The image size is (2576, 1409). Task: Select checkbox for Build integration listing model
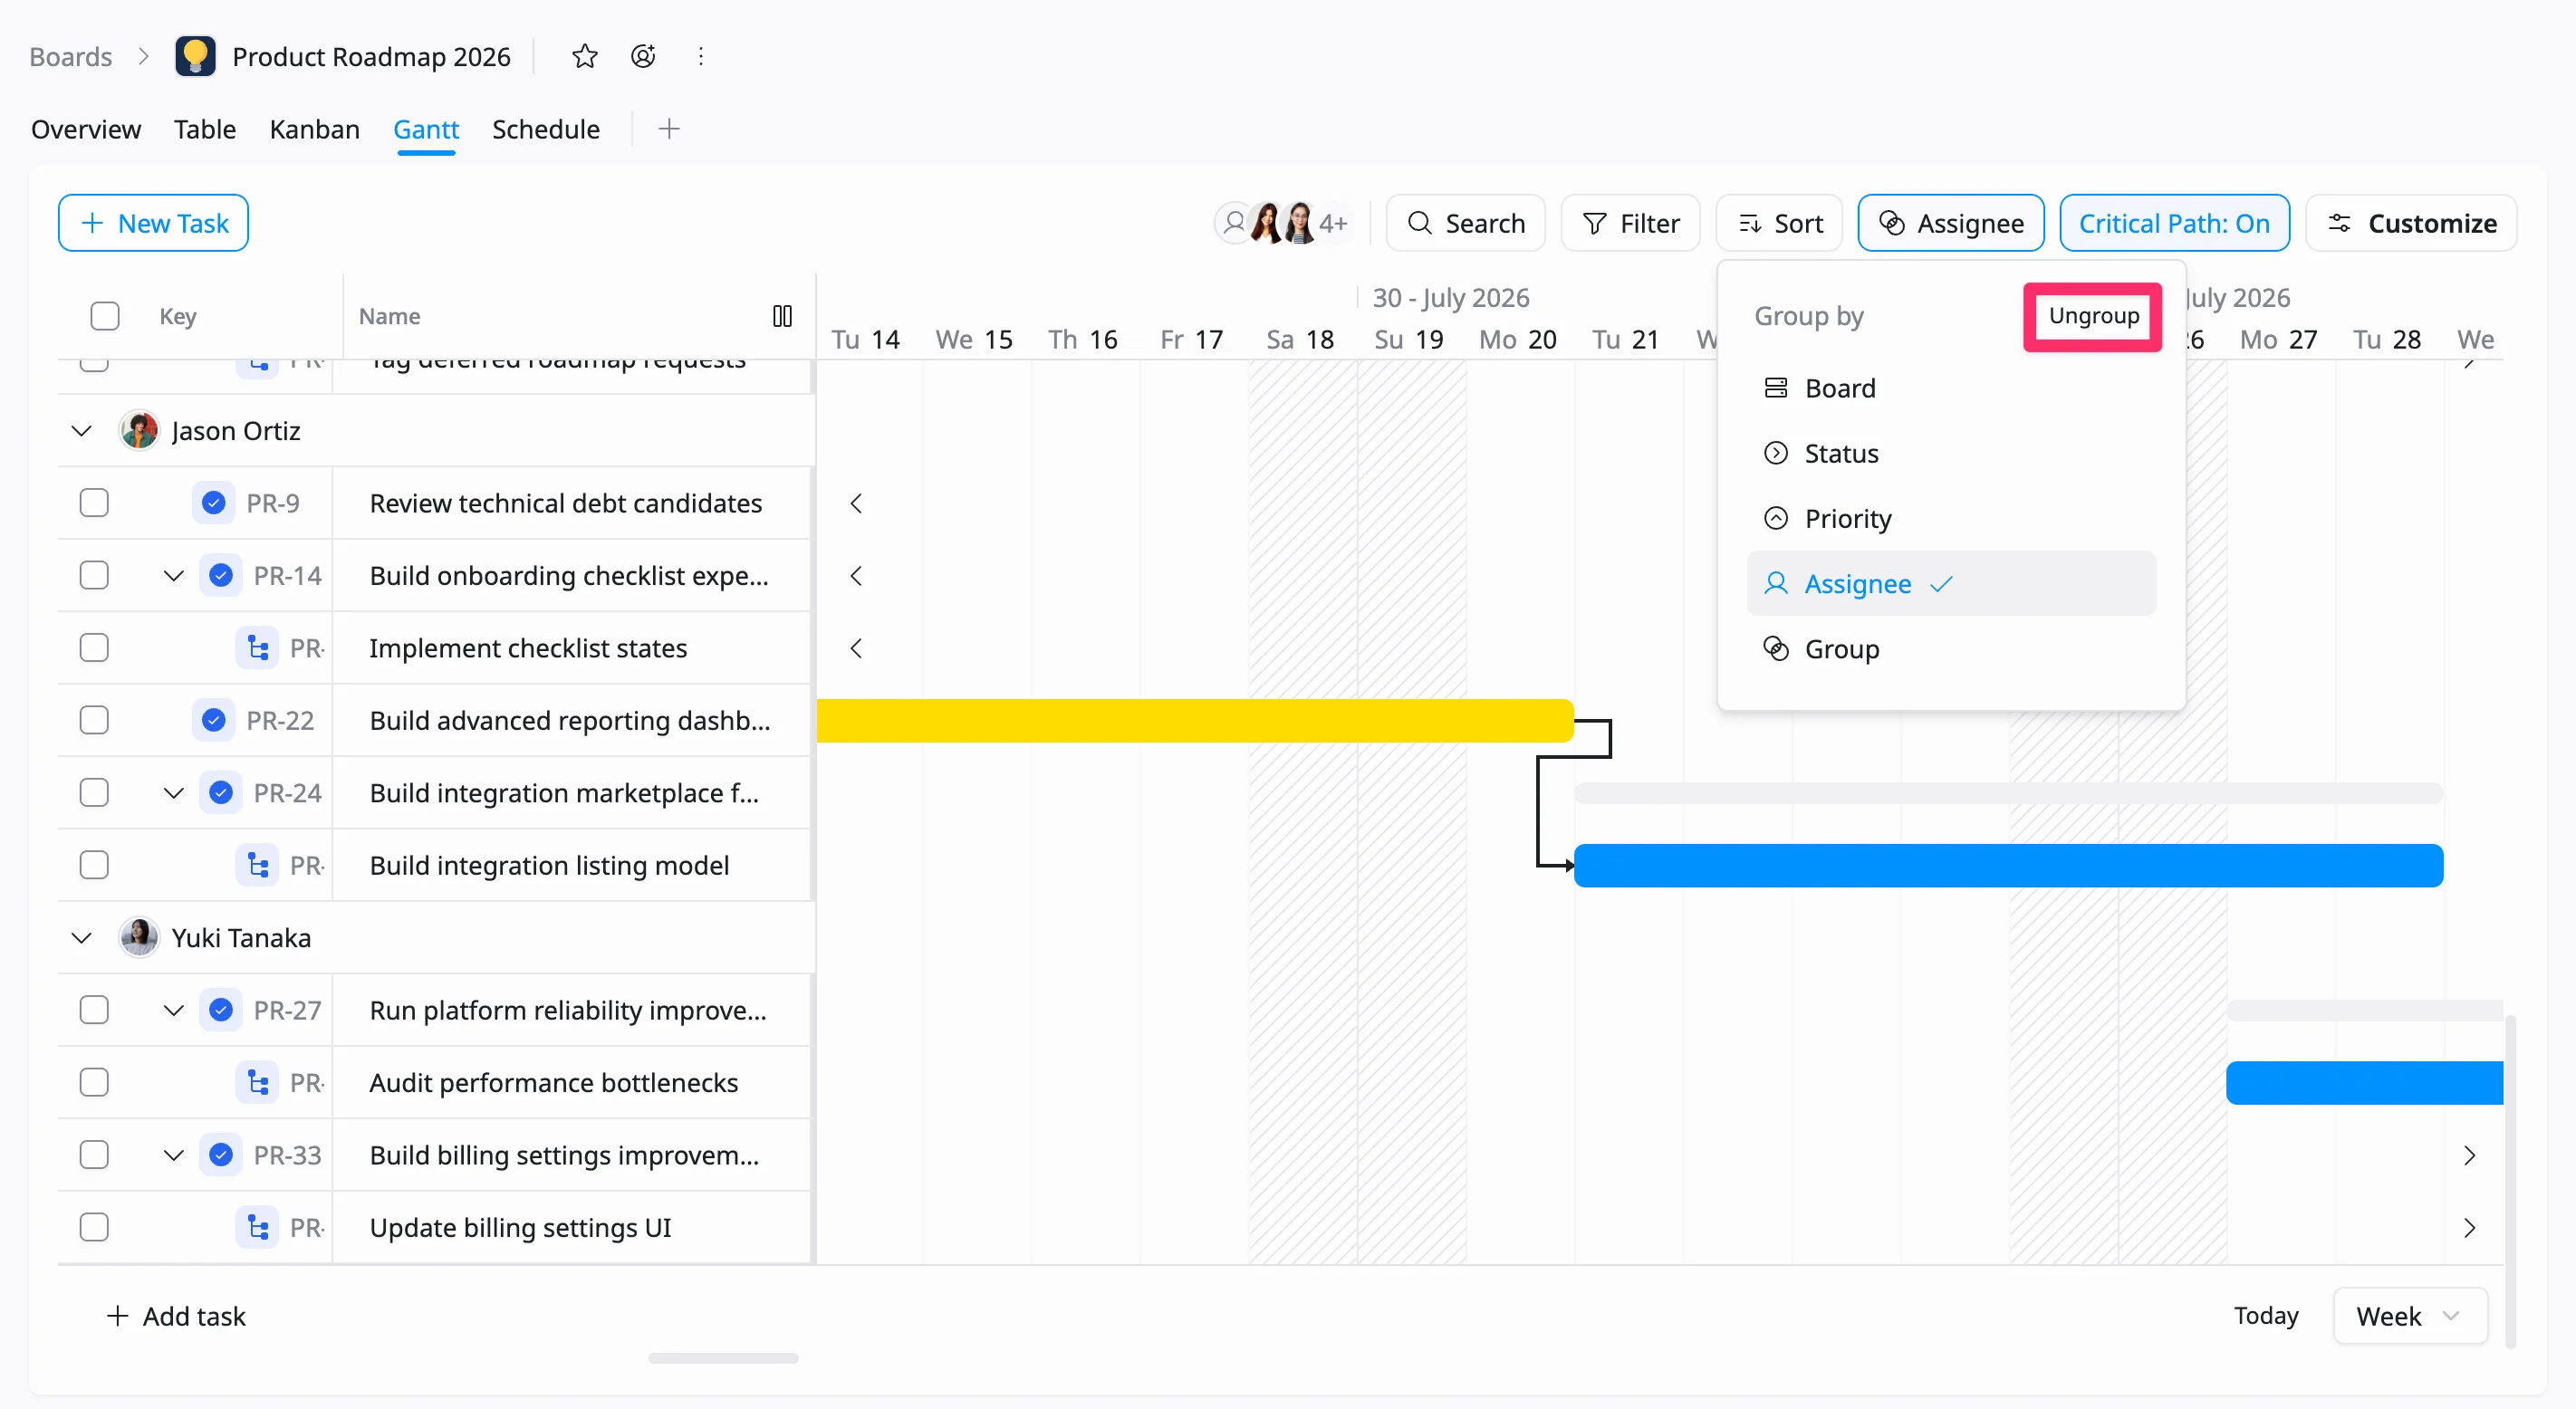tap(94, 865)
